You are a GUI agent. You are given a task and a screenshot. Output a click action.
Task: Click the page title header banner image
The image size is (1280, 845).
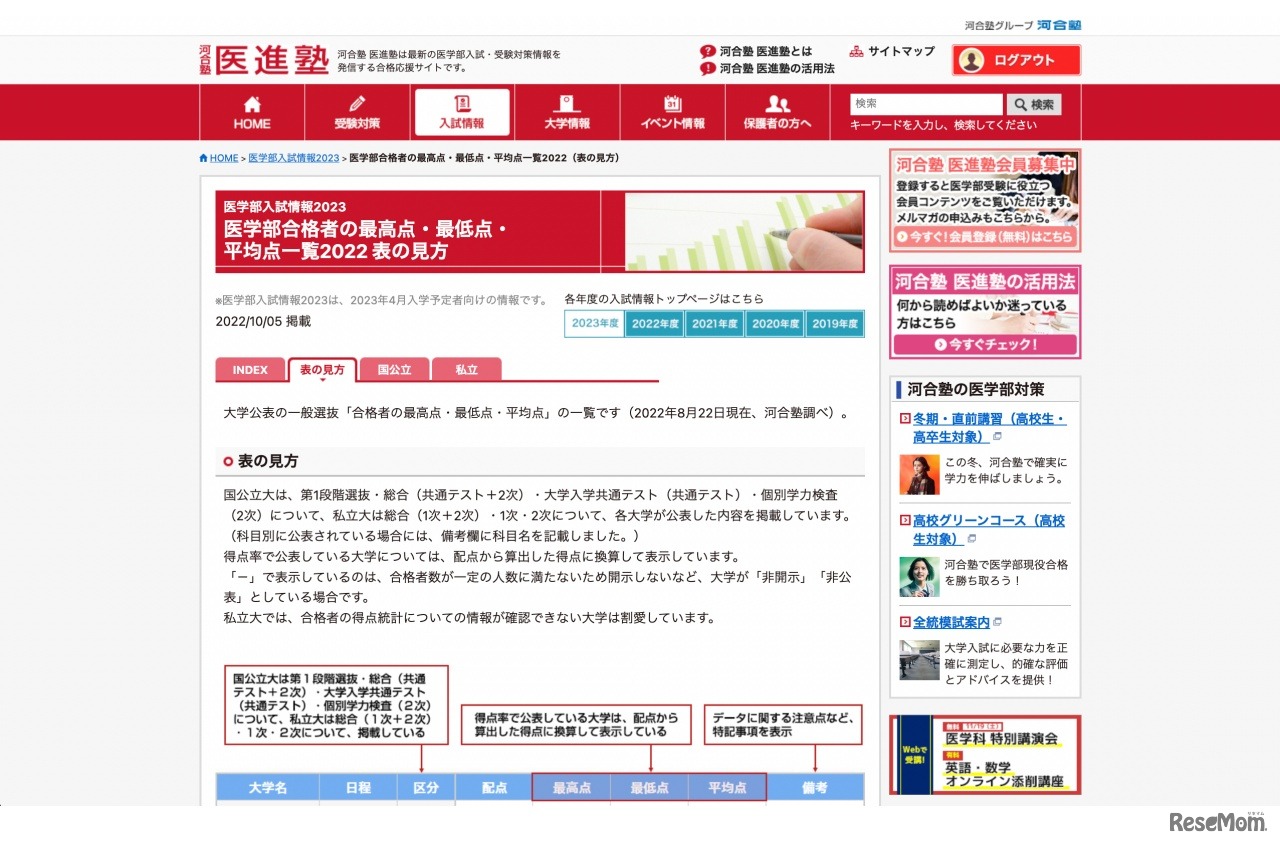tap(540, 232)
